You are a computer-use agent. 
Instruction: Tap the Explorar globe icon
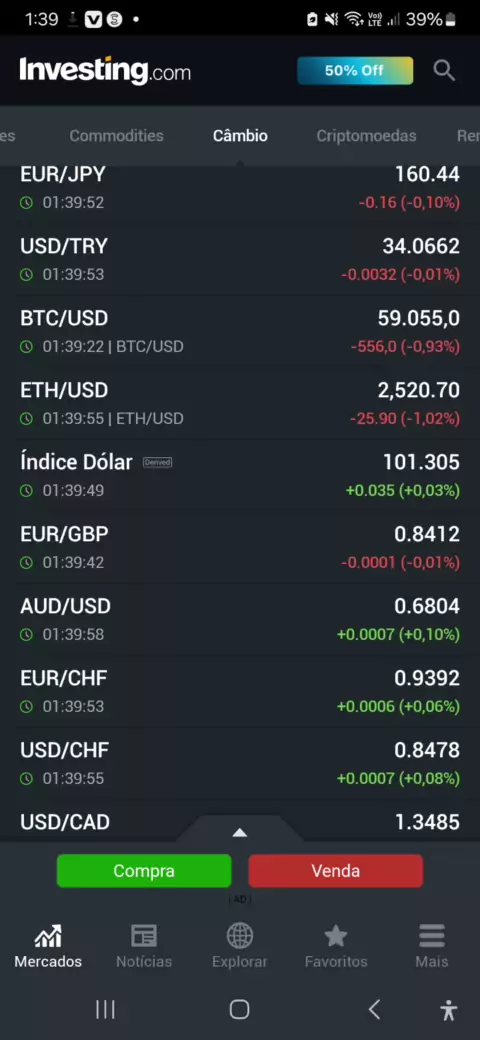point(239,936)
